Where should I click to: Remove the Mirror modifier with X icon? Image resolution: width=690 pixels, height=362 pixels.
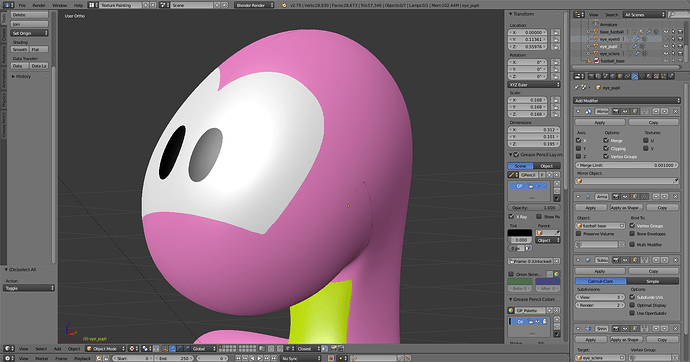(x=675, y=111)
